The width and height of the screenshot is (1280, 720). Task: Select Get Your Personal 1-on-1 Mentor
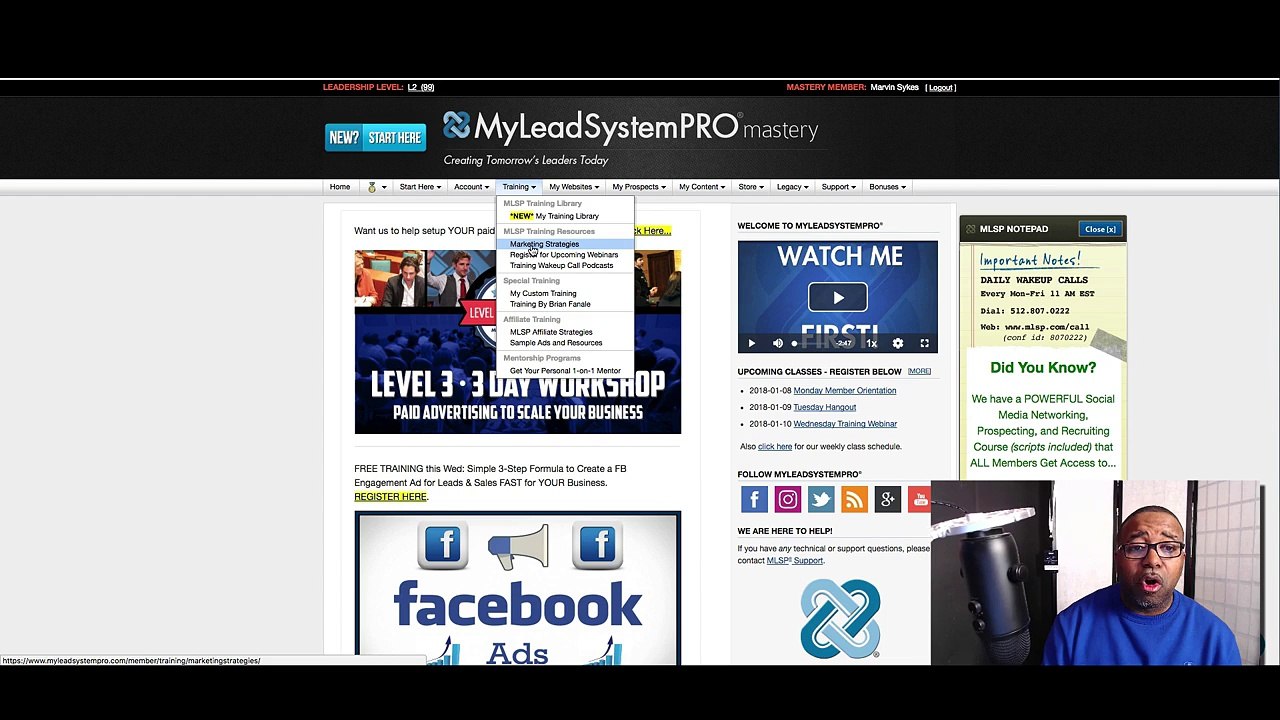[565, 371]
